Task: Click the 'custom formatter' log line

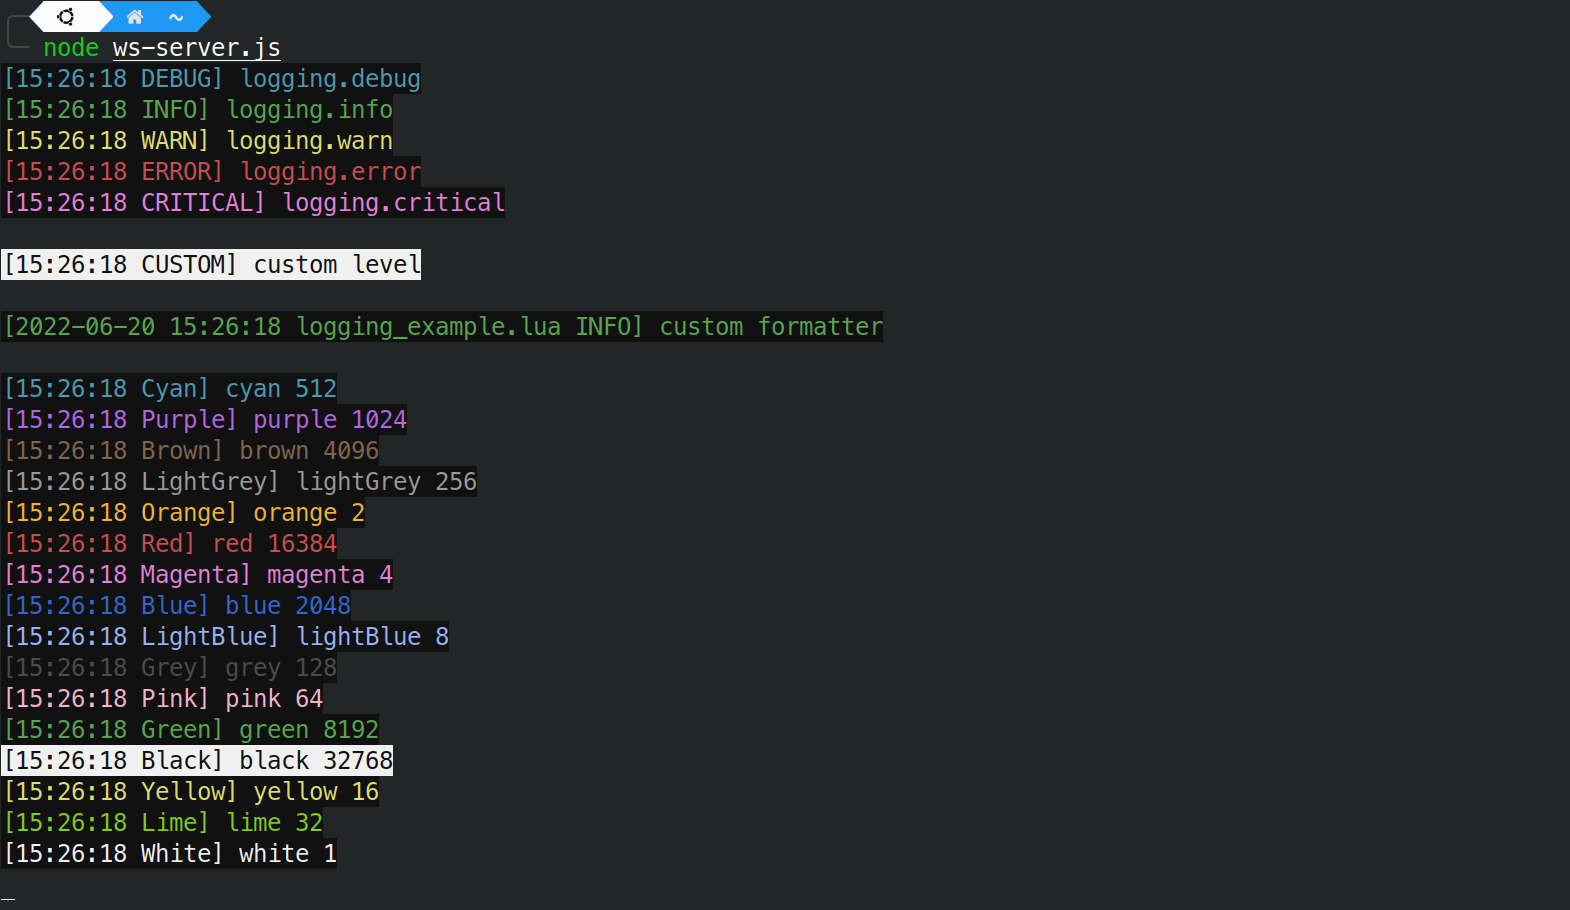Action: coord(443,326)
